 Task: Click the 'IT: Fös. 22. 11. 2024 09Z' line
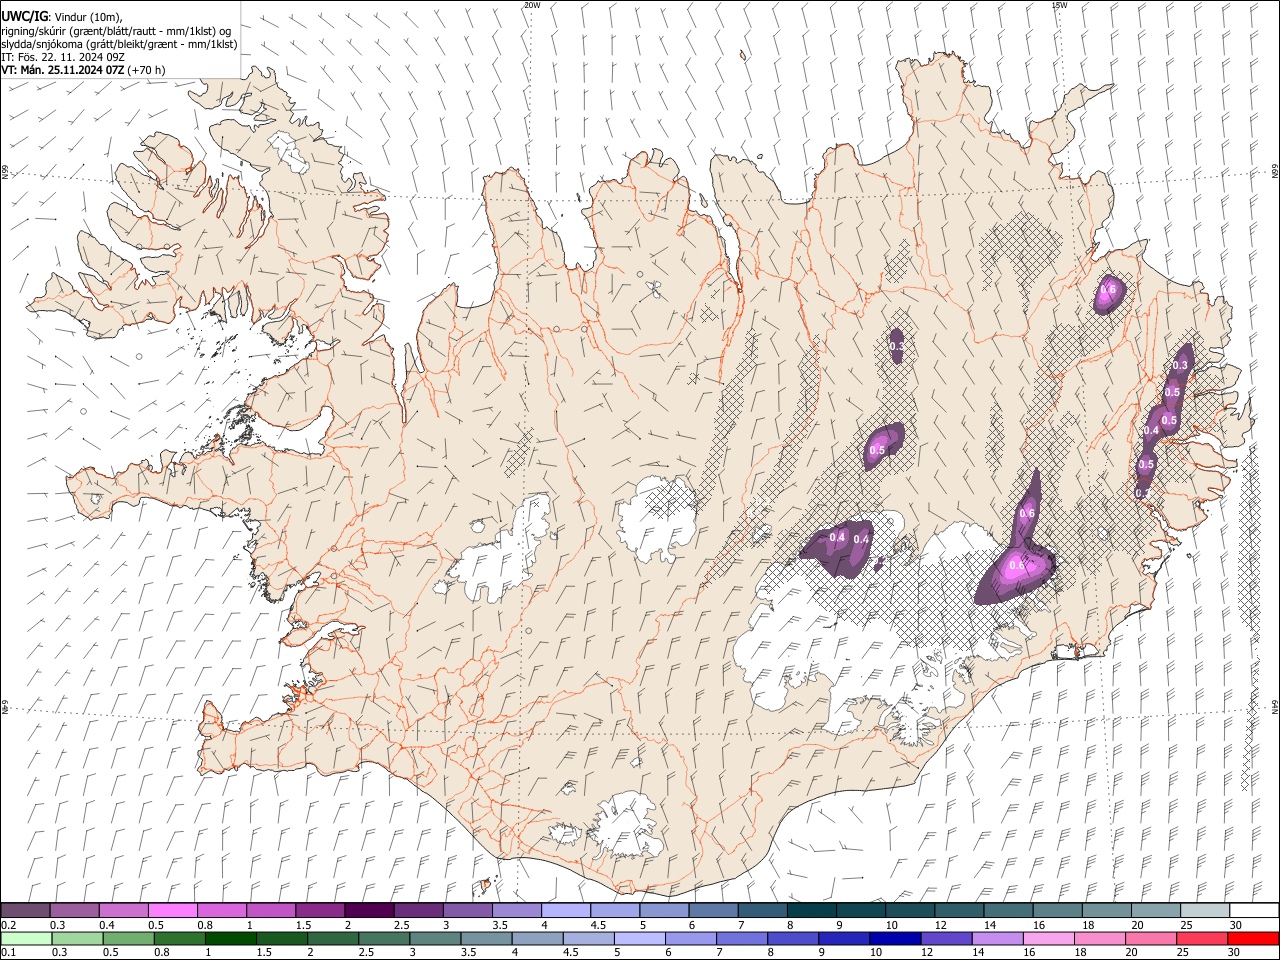click(x=63, y=57)
